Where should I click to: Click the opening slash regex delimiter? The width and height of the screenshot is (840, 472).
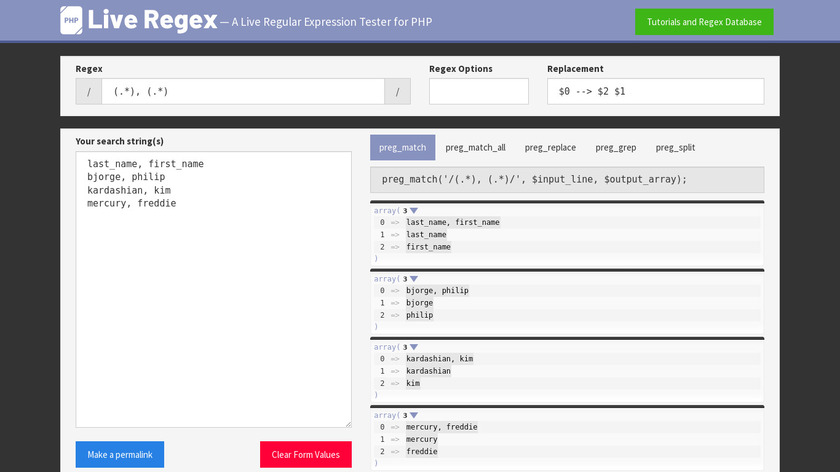coord(89,92)
